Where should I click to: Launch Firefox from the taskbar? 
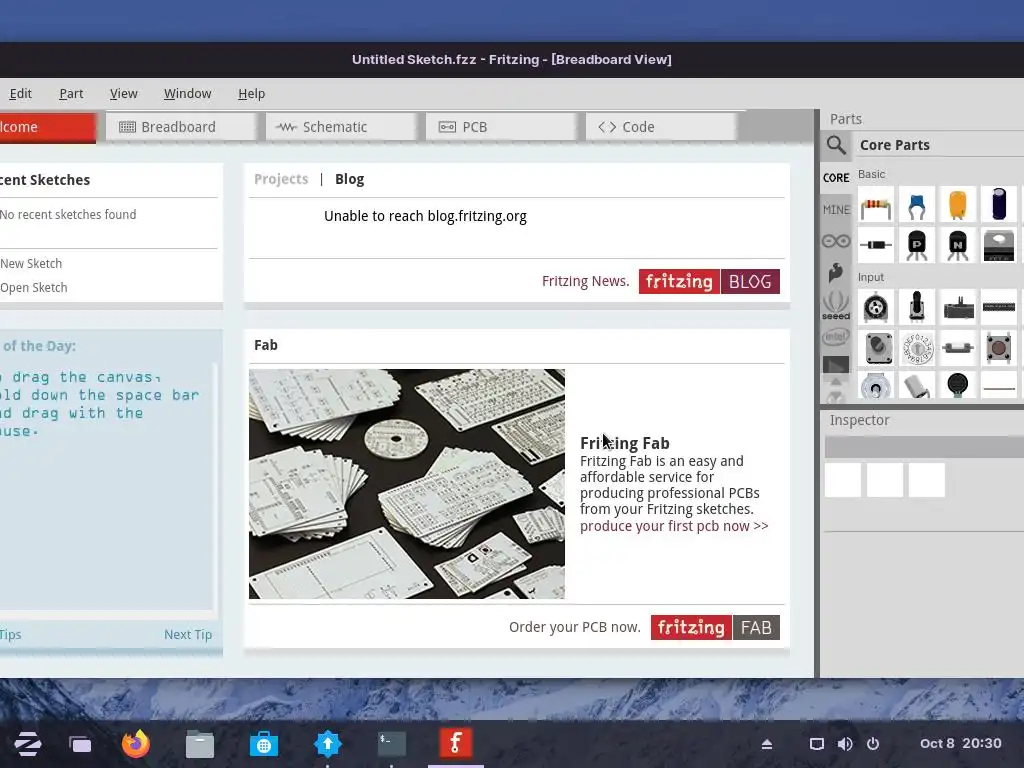pyautogui.click(x=136, y=744)
